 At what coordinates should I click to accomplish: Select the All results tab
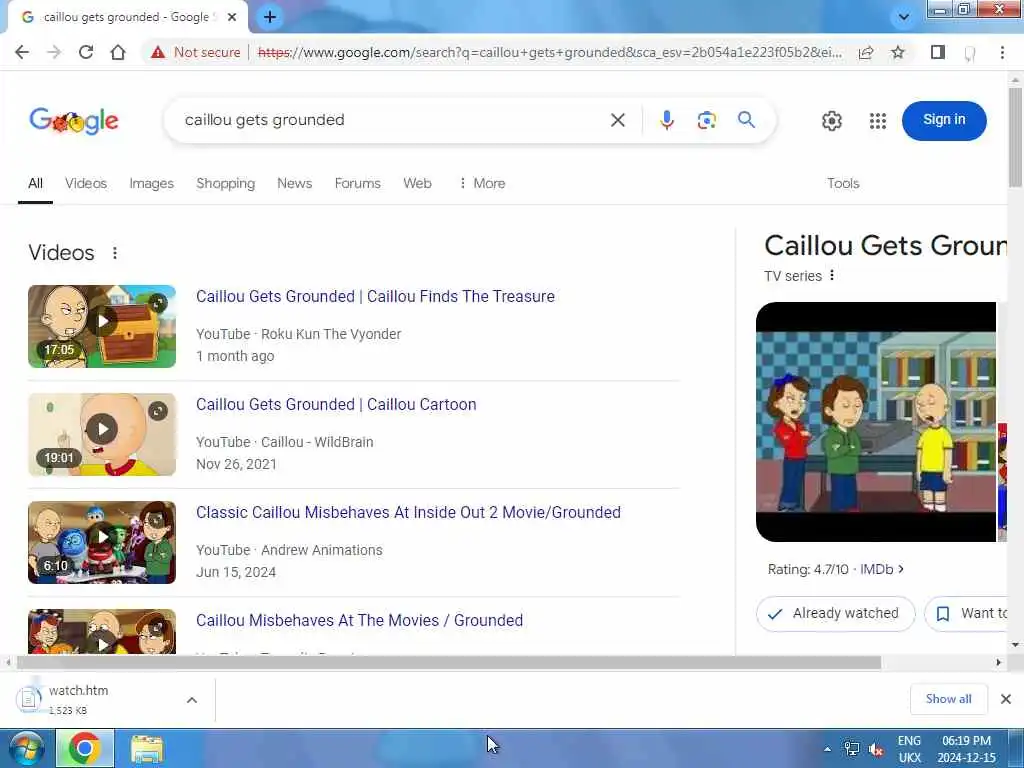click(x=35, y=184)
